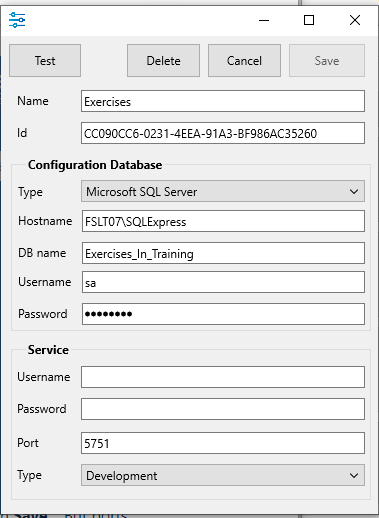Maximize the configuration window

(x=309, y=20)
